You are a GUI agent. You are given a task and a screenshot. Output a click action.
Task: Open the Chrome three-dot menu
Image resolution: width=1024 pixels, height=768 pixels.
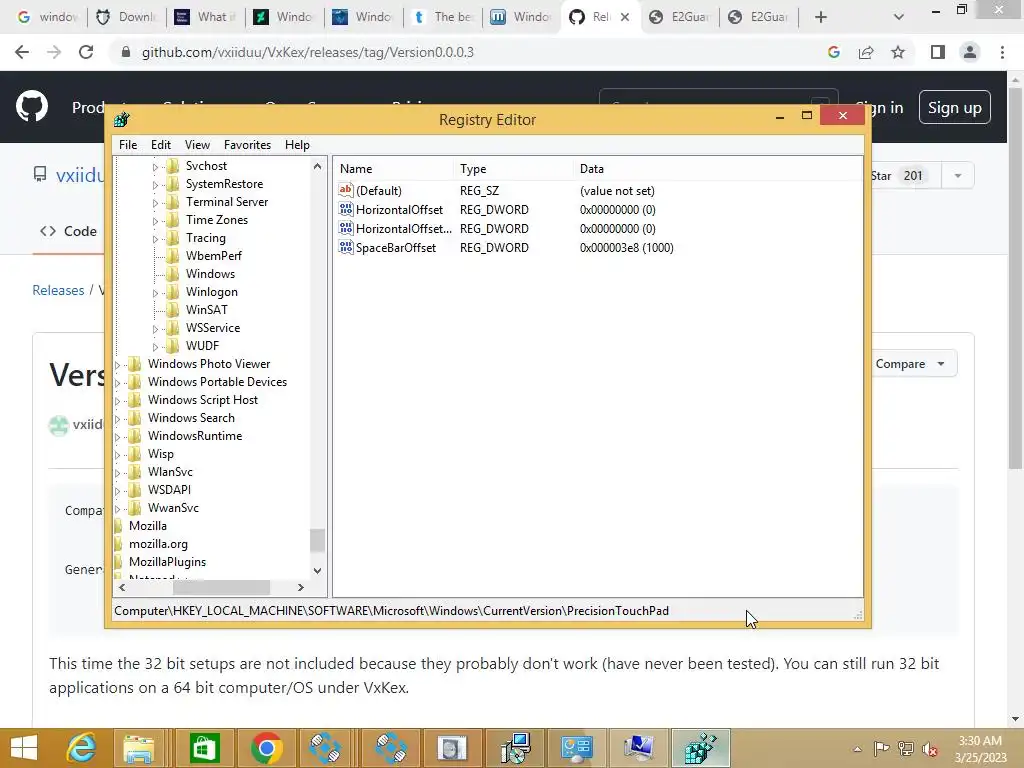(x=1002, y=52)
